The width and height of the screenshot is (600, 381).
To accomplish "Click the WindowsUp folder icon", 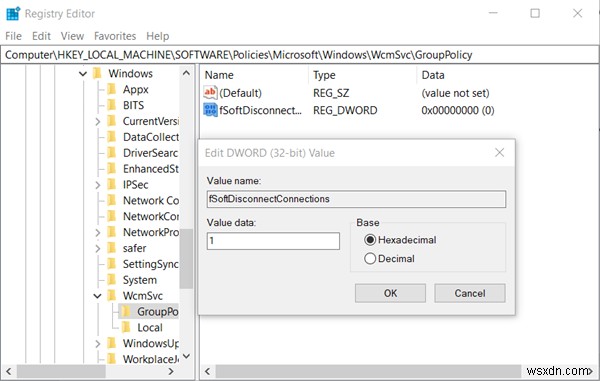I will point(112,343).
